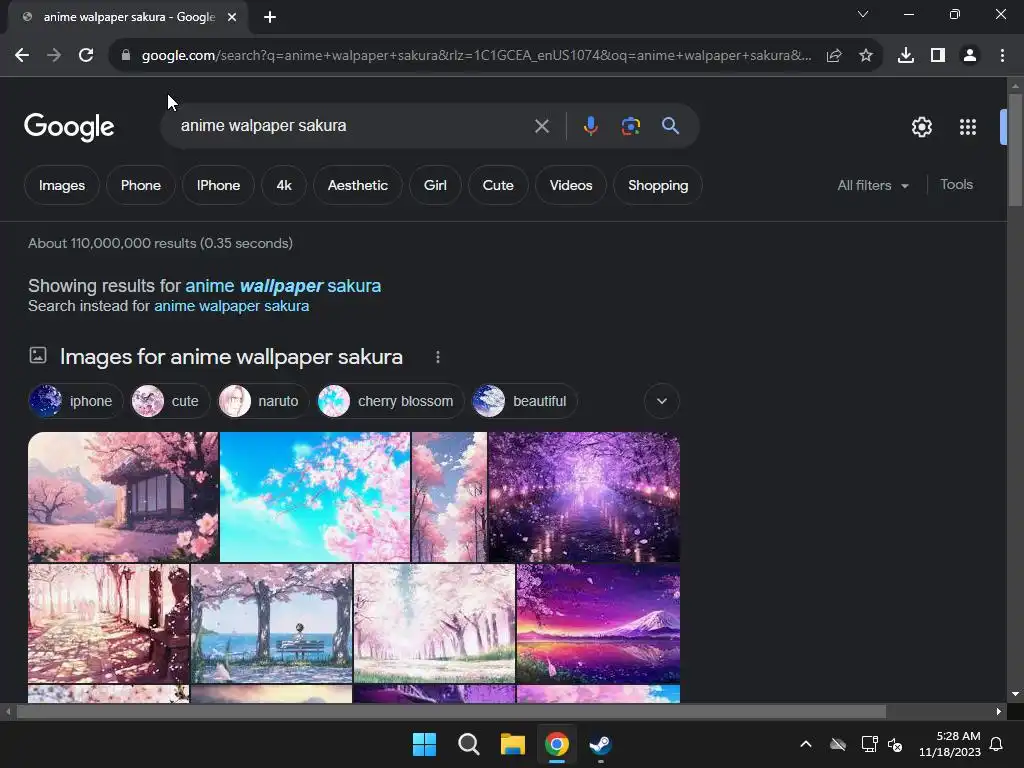Click the muted volume tray icon

coord(895,744)
